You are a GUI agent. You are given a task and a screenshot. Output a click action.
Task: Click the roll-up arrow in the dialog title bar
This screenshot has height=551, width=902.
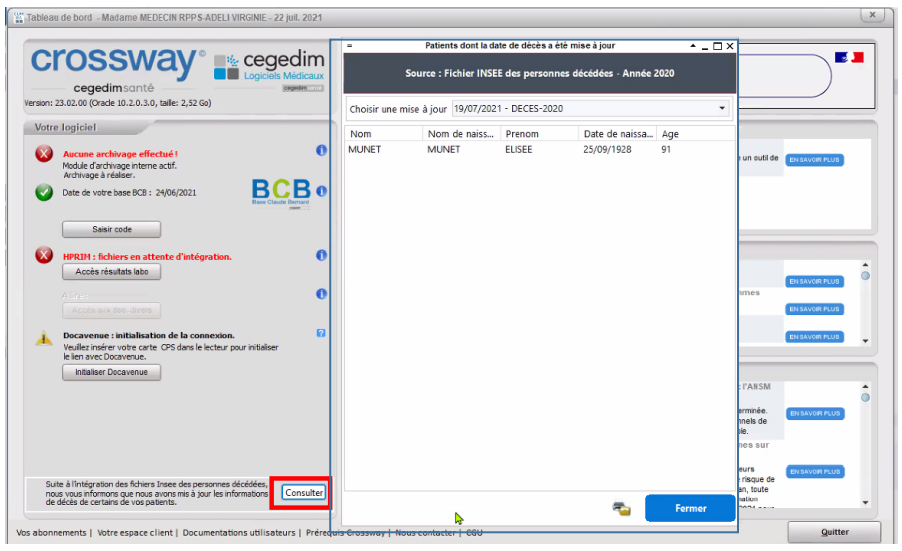[x=691, y=46]
